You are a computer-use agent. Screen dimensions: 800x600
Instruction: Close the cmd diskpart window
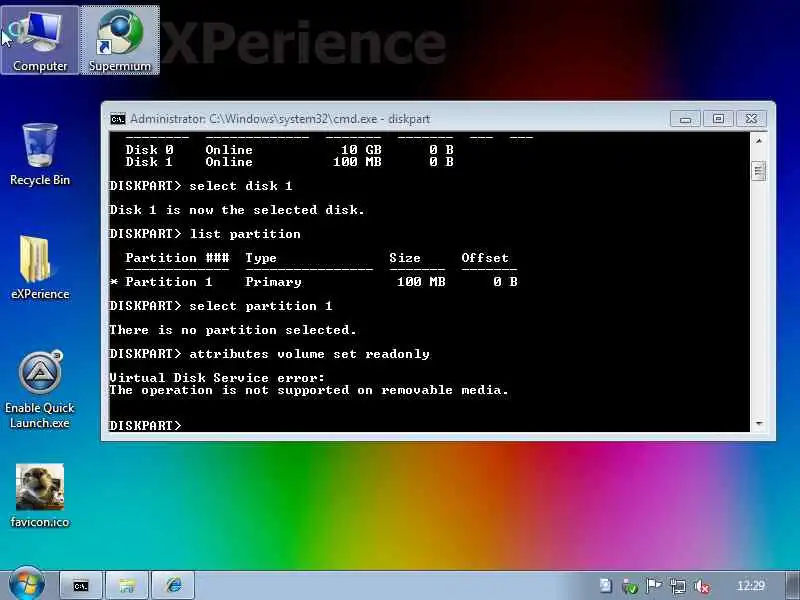[x=751, y=119]
